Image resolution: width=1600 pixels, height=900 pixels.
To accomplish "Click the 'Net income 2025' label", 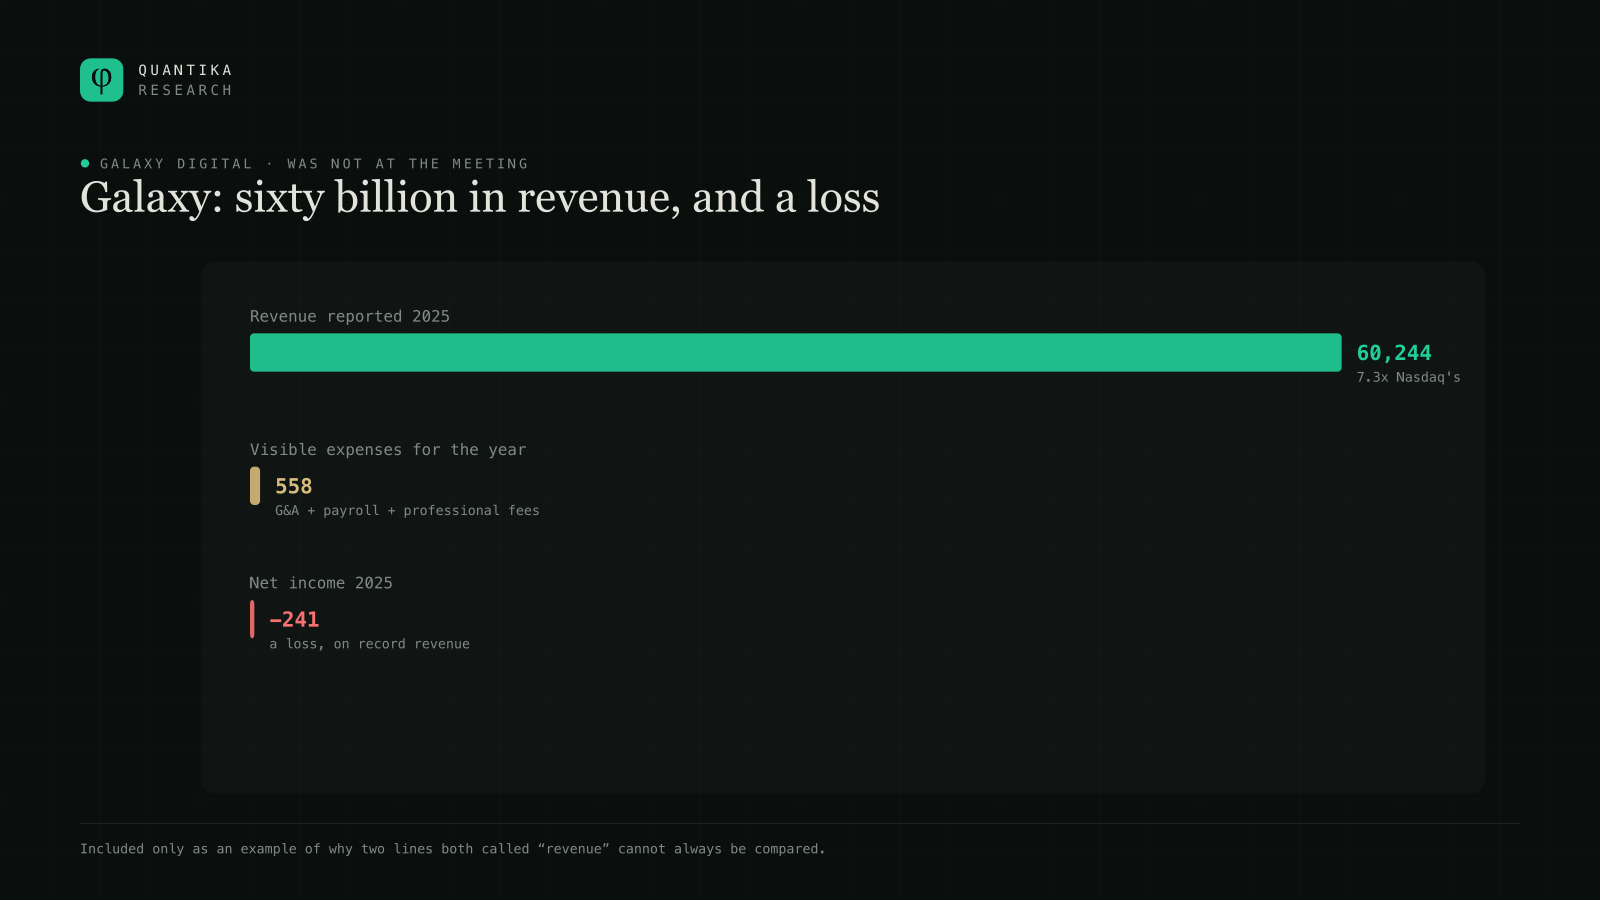I will (321, 583).
